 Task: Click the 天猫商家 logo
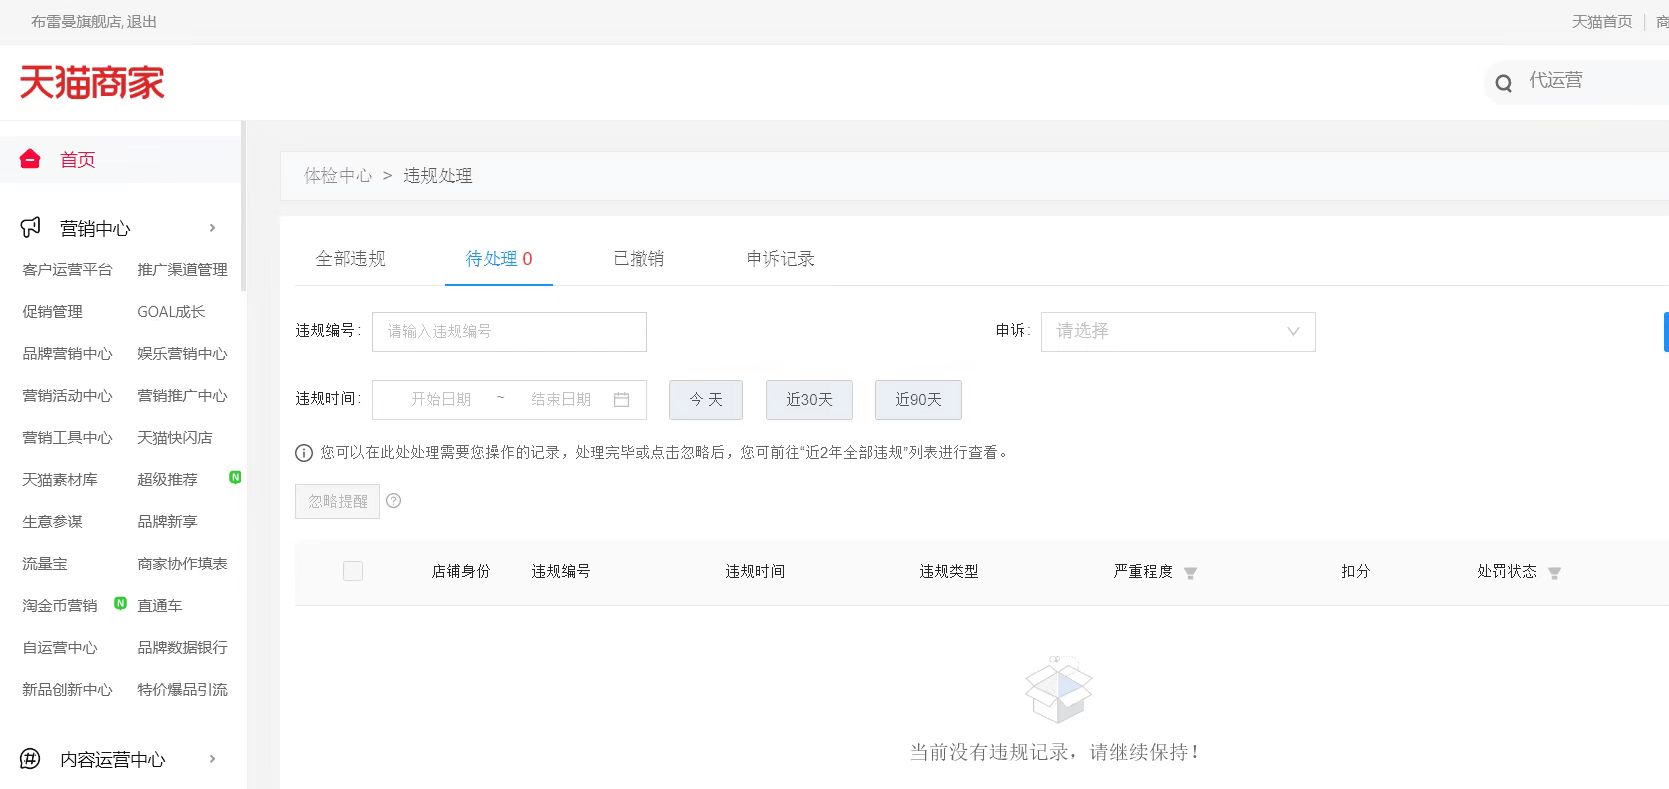(92, 83)
